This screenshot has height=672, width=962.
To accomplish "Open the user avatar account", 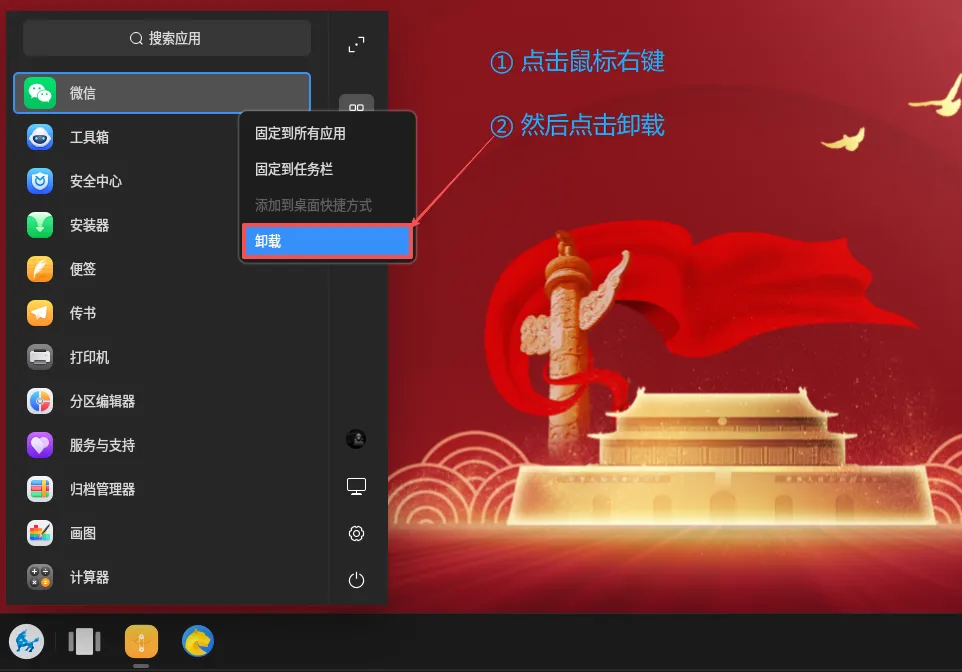I will pos(356,439).
